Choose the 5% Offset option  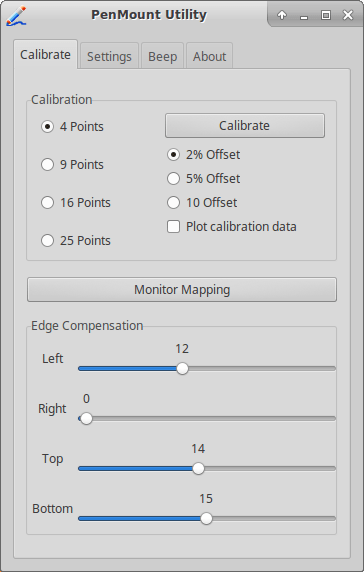point(204,179)
